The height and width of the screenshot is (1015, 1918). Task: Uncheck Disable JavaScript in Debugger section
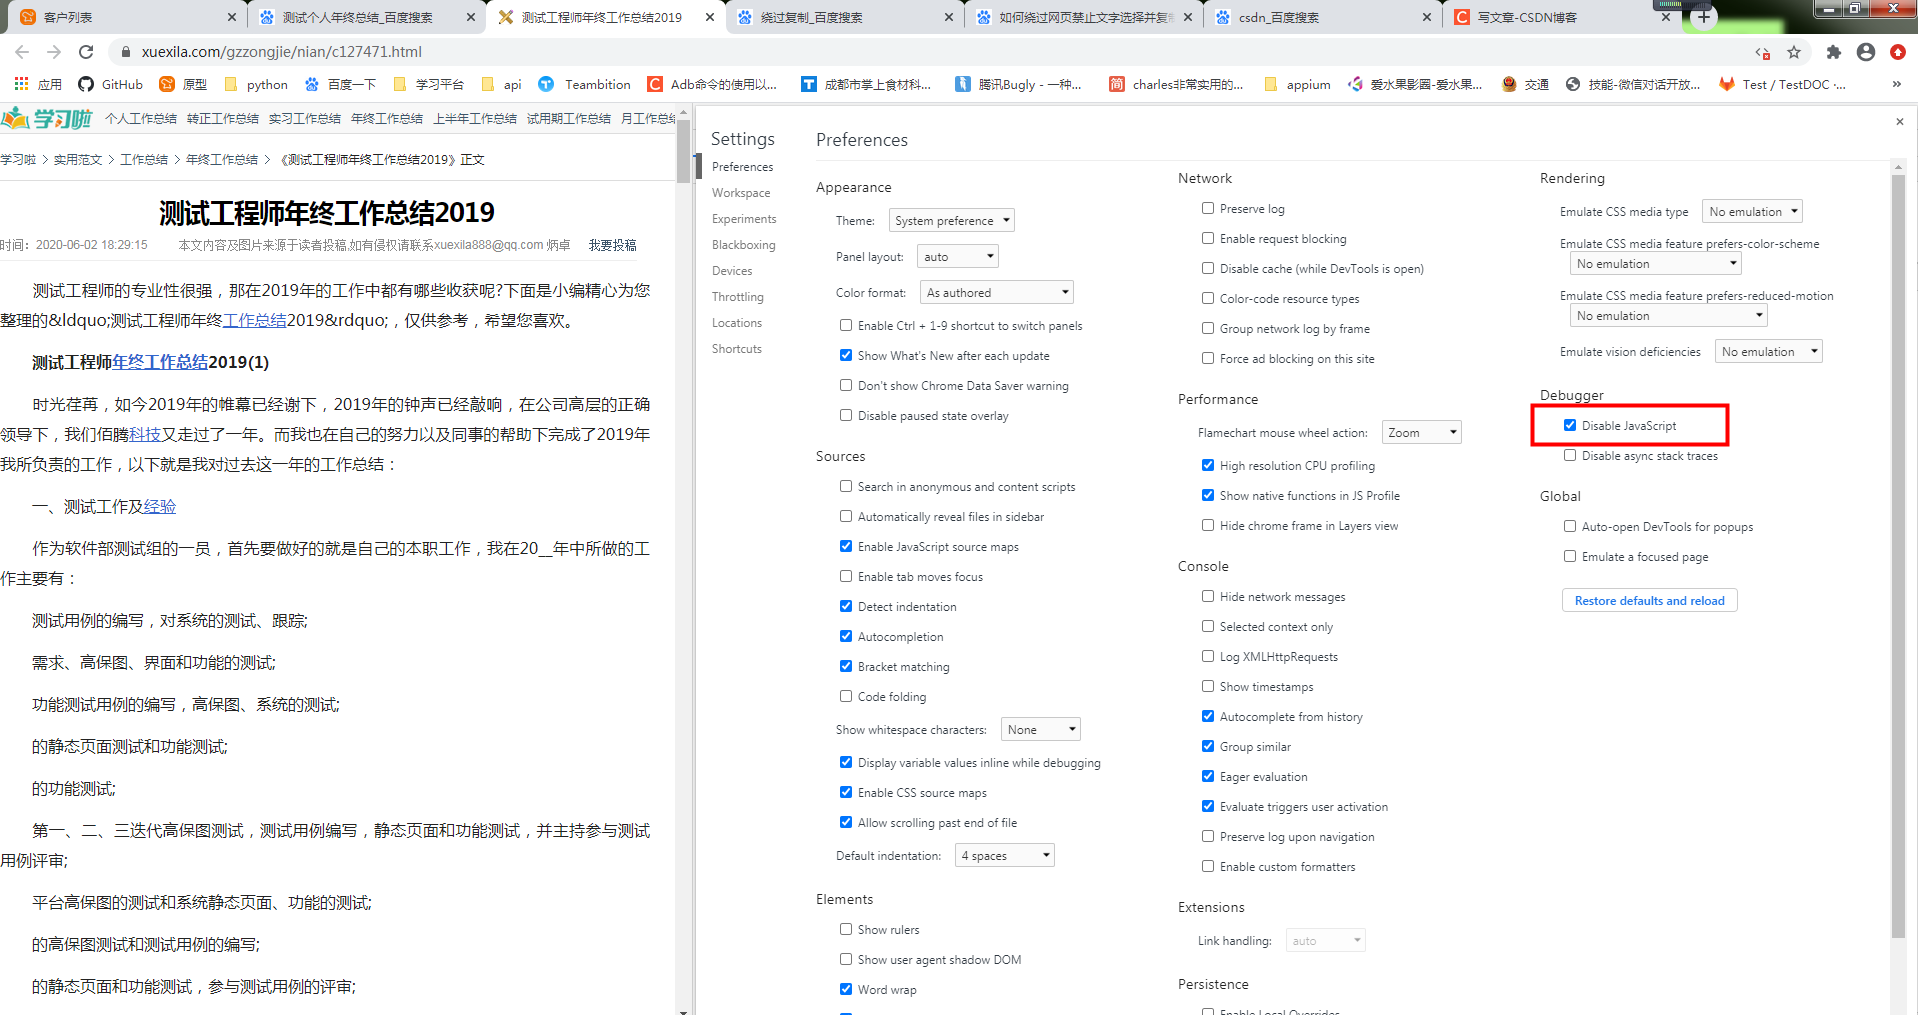coord(1570,424)
